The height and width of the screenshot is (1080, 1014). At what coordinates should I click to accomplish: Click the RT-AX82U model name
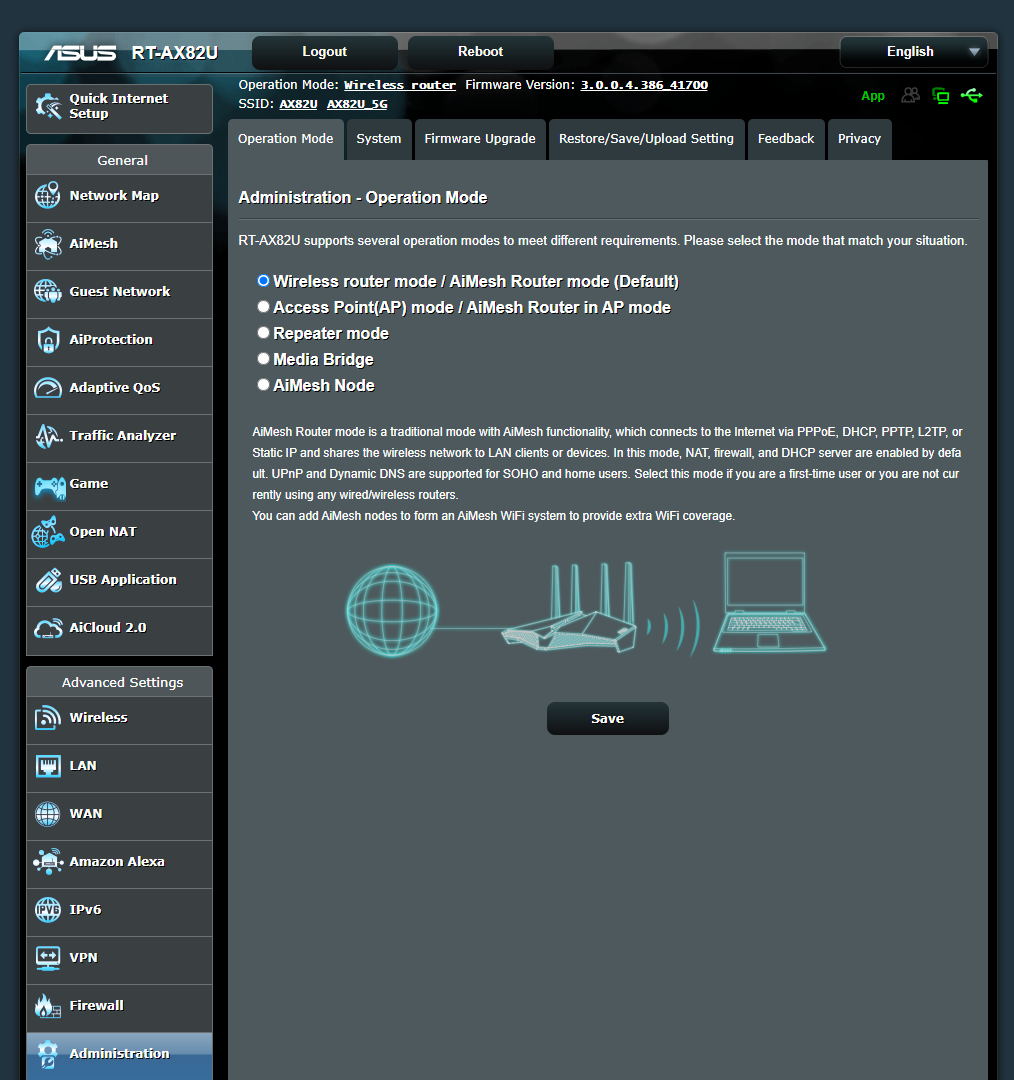(x=175, y=53)
